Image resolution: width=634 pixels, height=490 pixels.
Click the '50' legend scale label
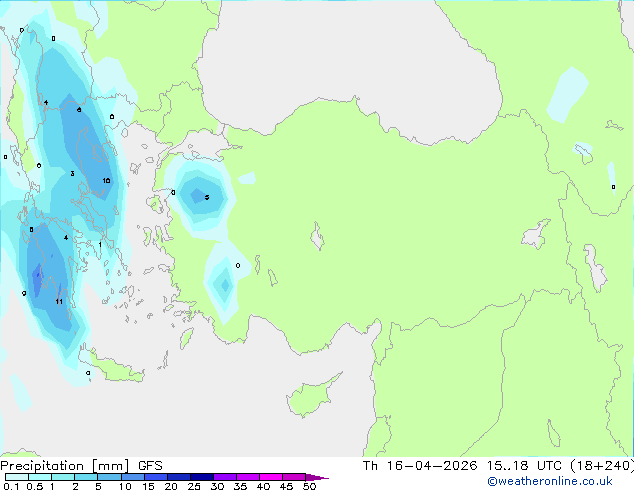point(309,486)
